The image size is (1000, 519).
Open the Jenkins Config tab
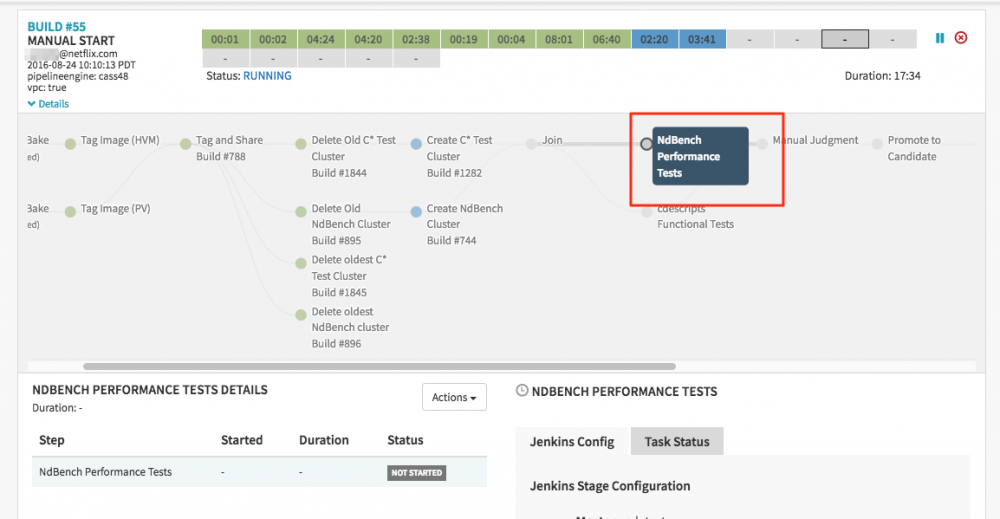(573, 441)
